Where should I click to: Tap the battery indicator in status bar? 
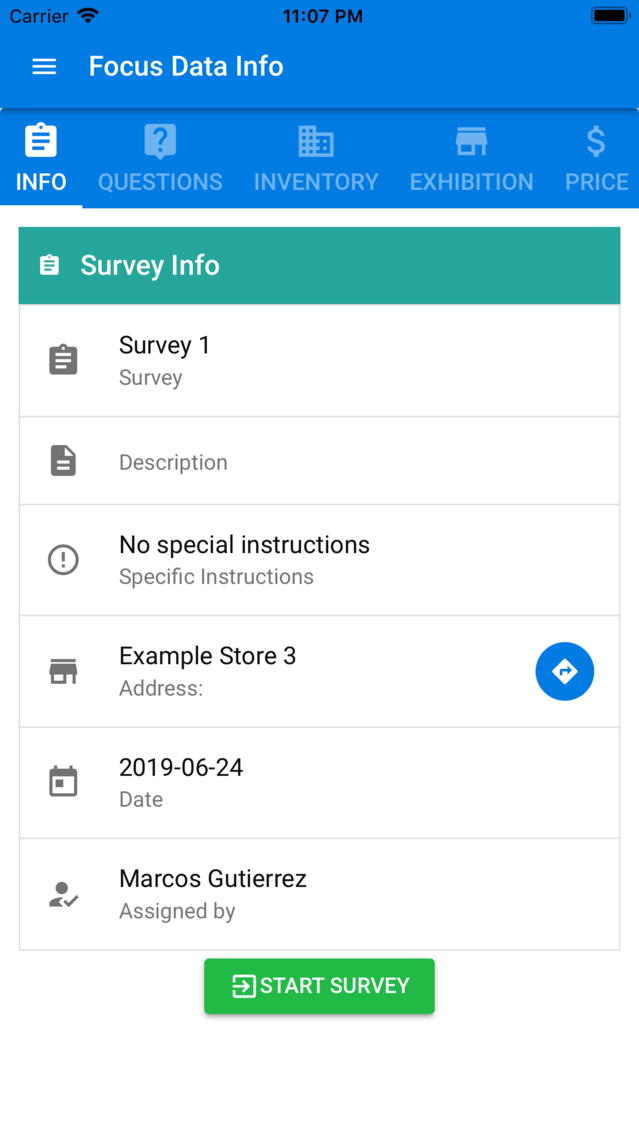[610, 16]
